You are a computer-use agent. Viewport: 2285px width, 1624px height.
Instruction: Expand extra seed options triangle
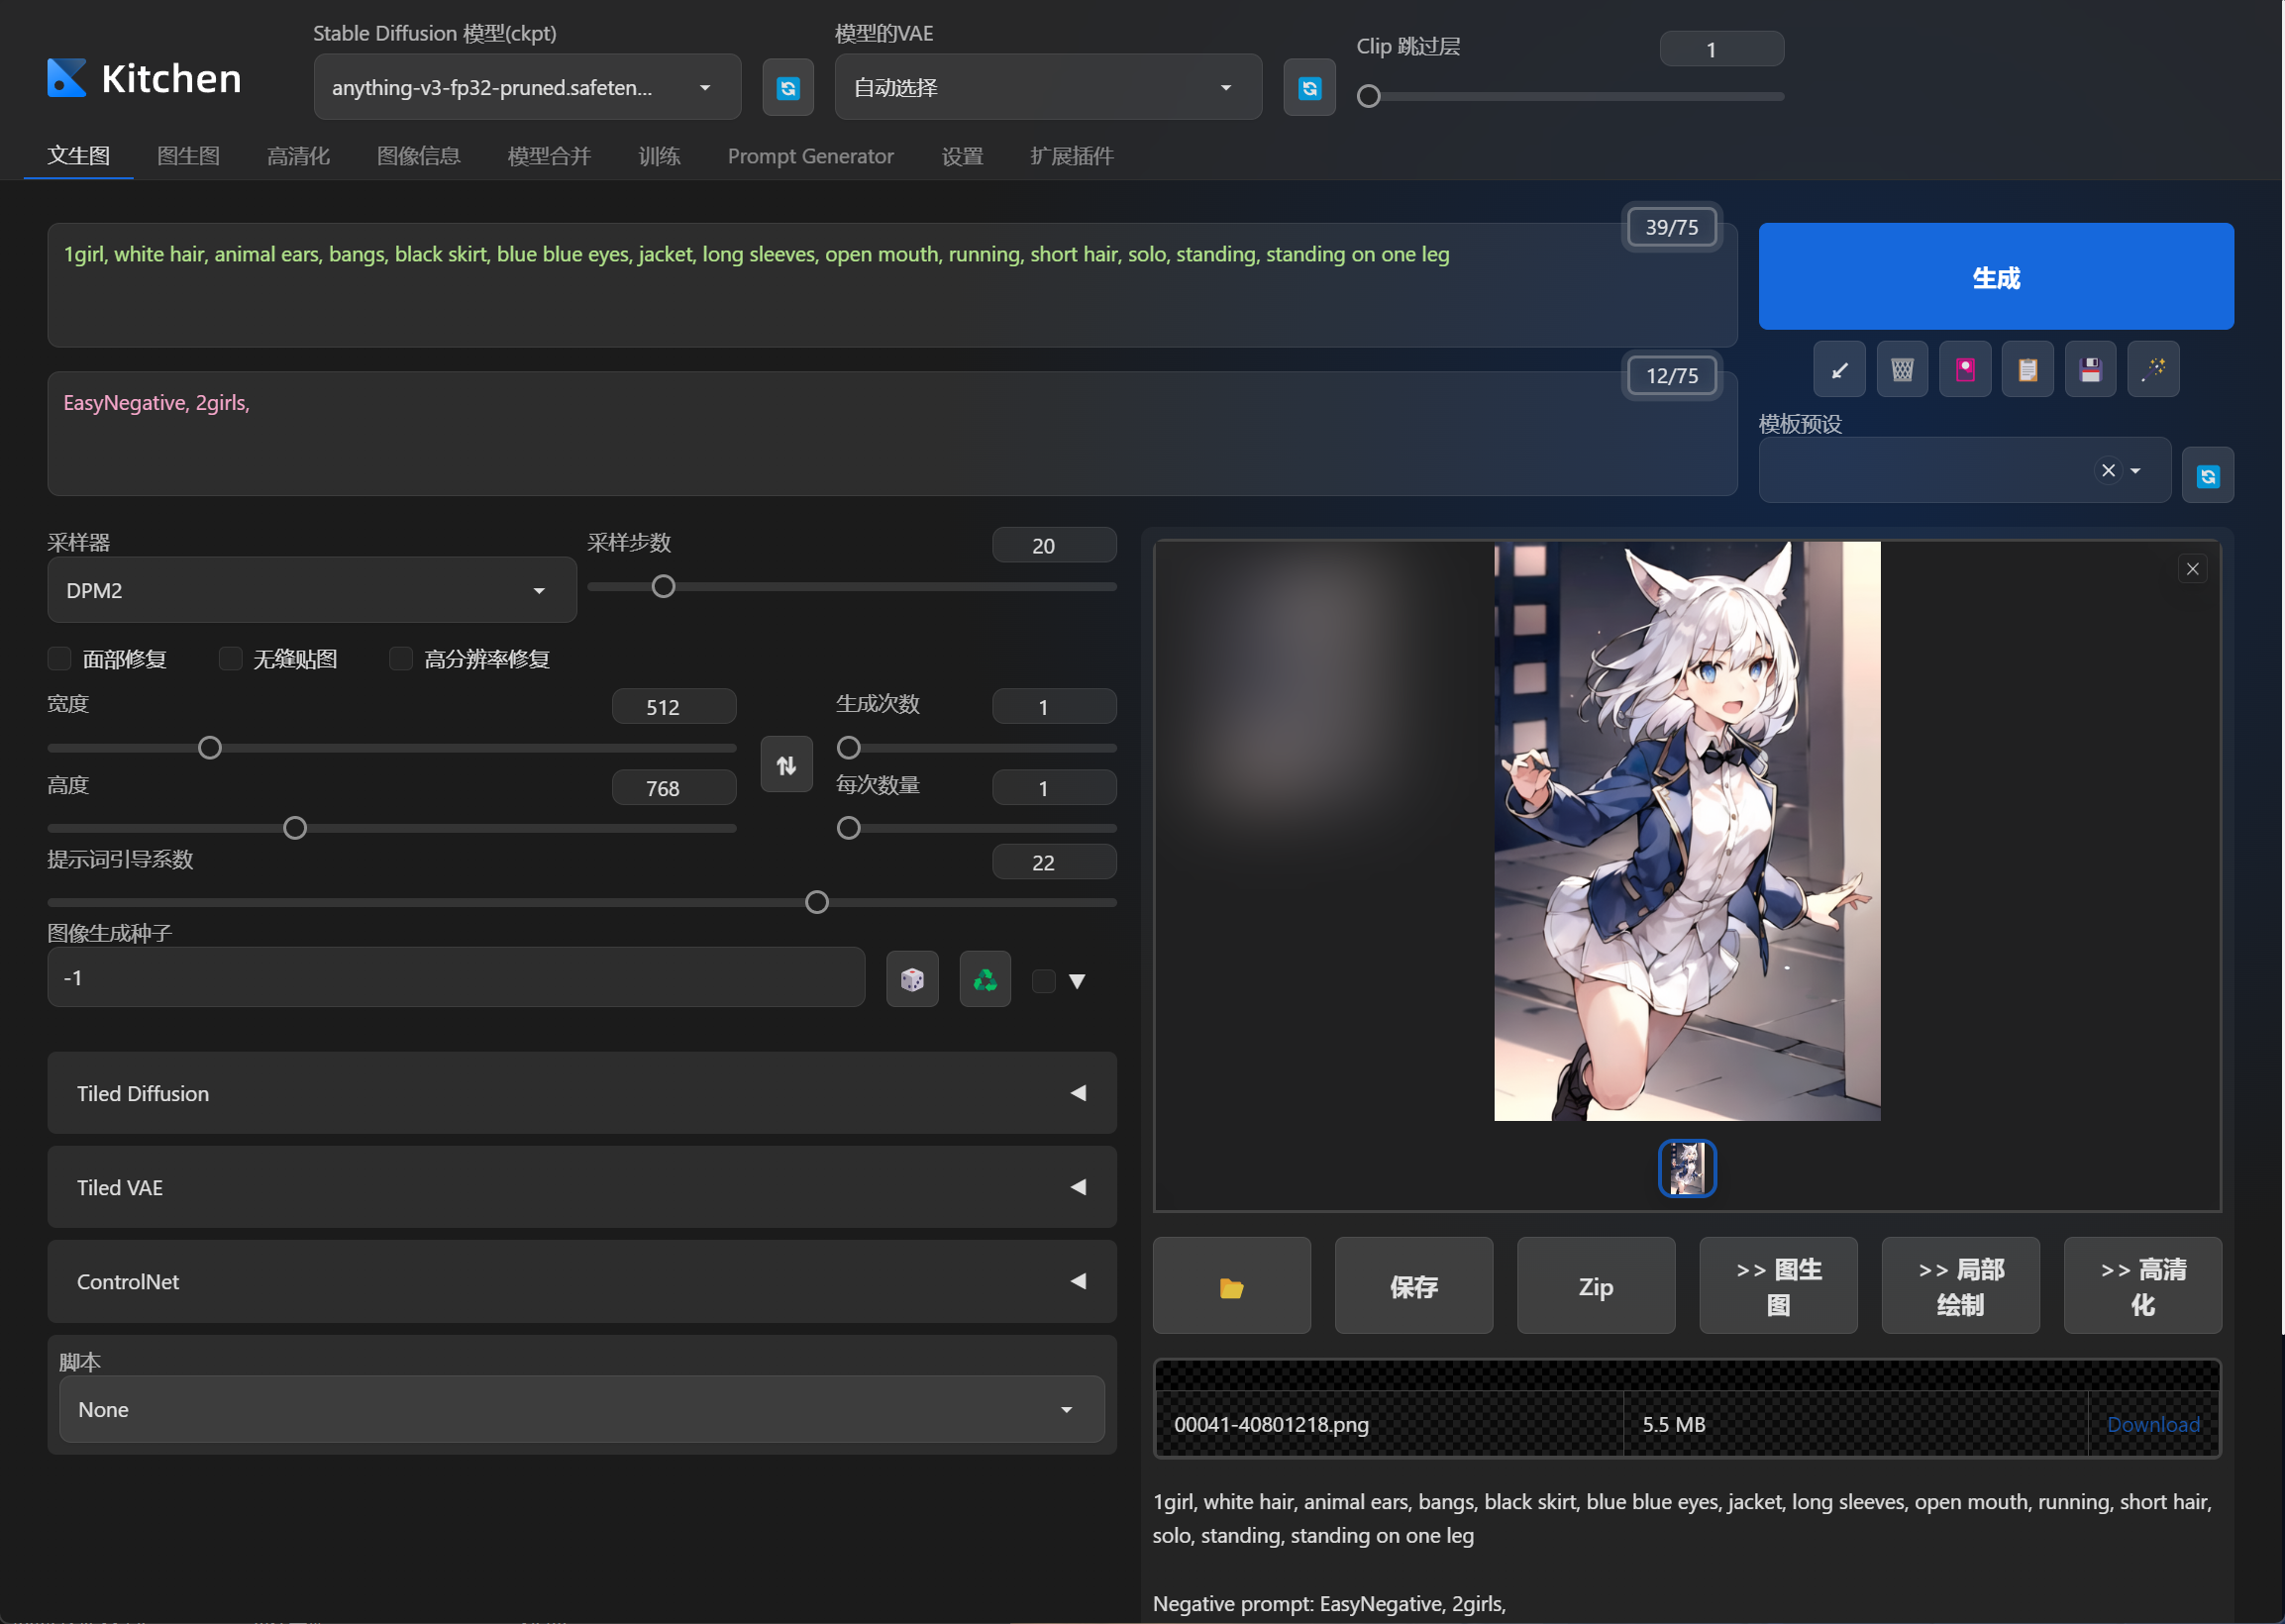point(1077,981)
